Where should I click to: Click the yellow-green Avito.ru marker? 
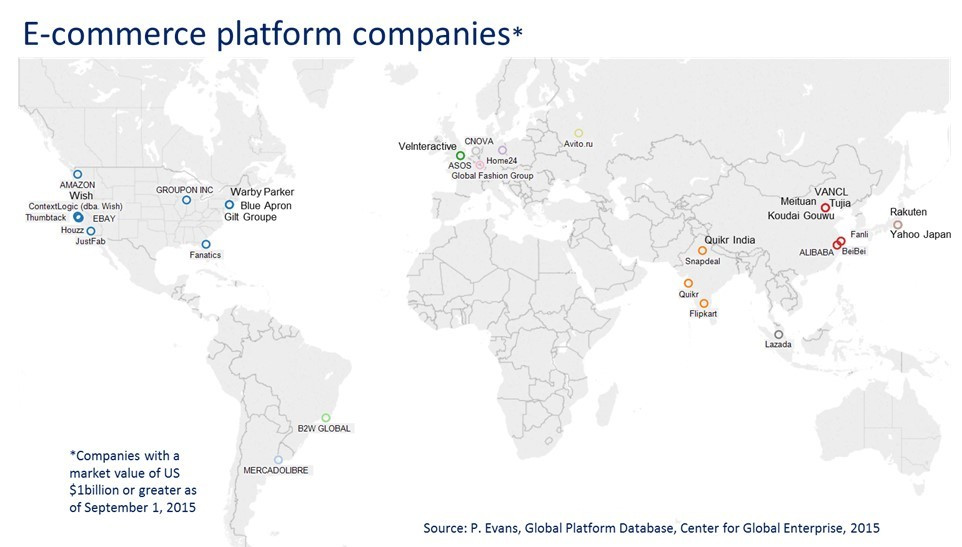click(579, 133)
